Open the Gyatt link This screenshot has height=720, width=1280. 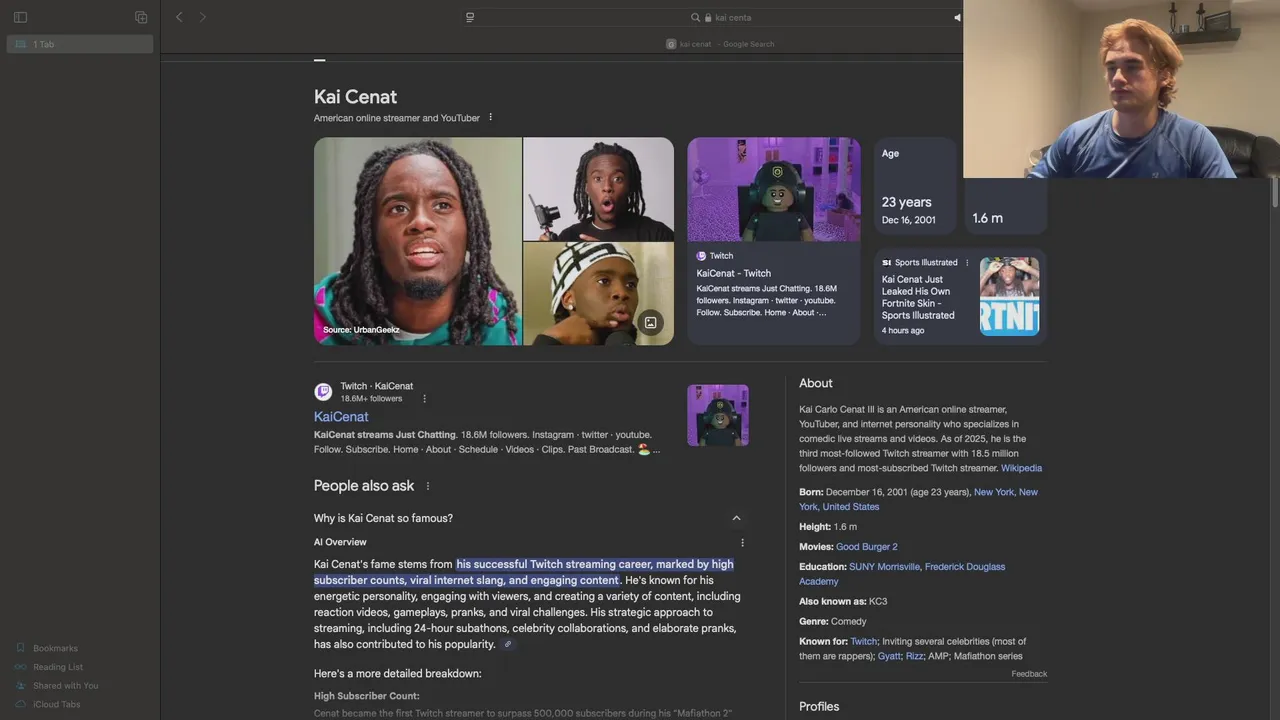coord(889,657)
